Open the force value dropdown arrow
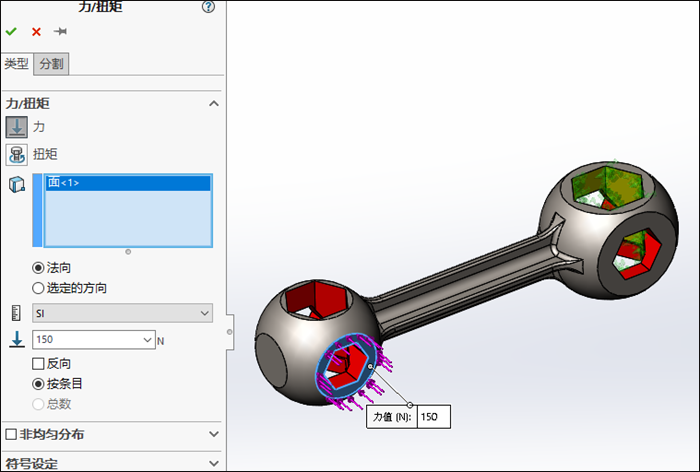Screen dimensions: 700x472 tap(148, 340)
